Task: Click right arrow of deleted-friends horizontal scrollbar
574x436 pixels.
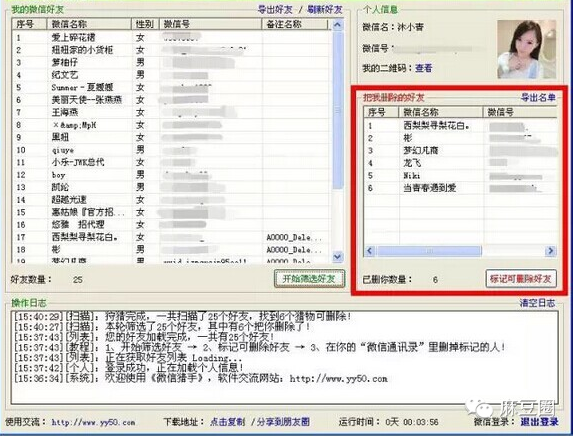Action: 550,251
